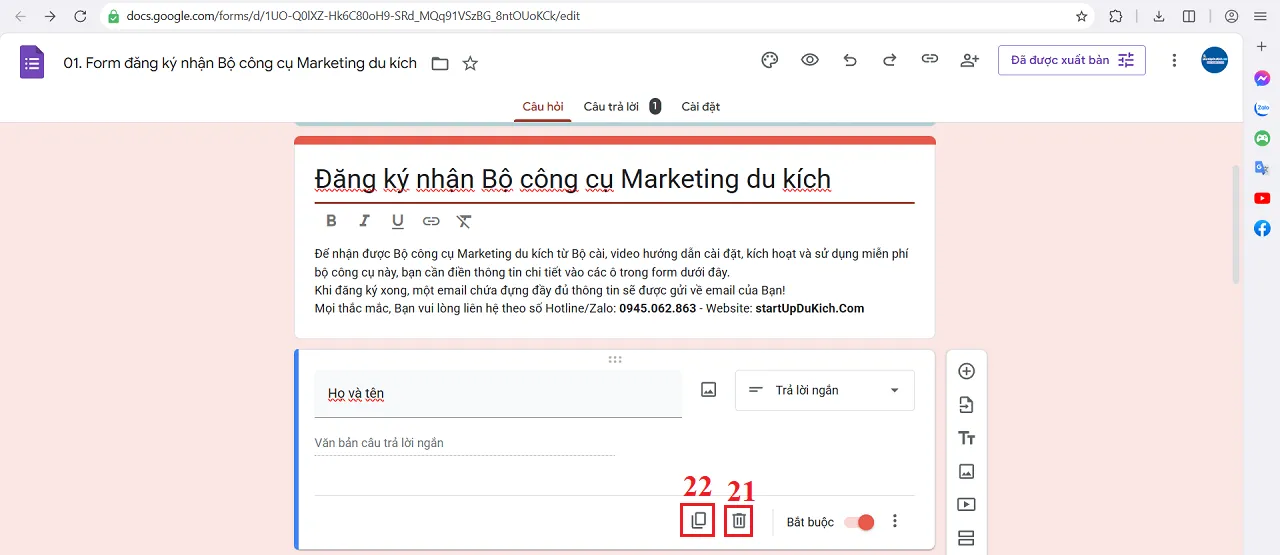1280x555 pixels.
Task: Click the browser address bar URL
Action: [352, 16]
